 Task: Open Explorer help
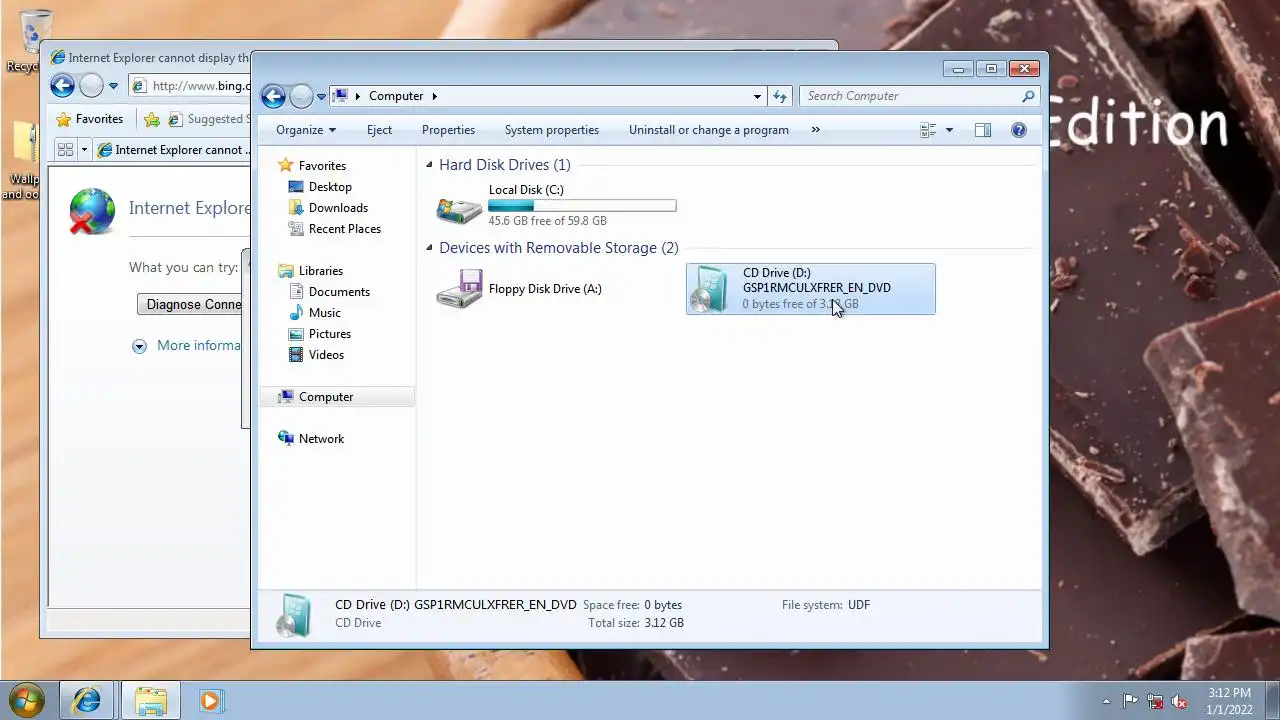[x=1019, y=130]
